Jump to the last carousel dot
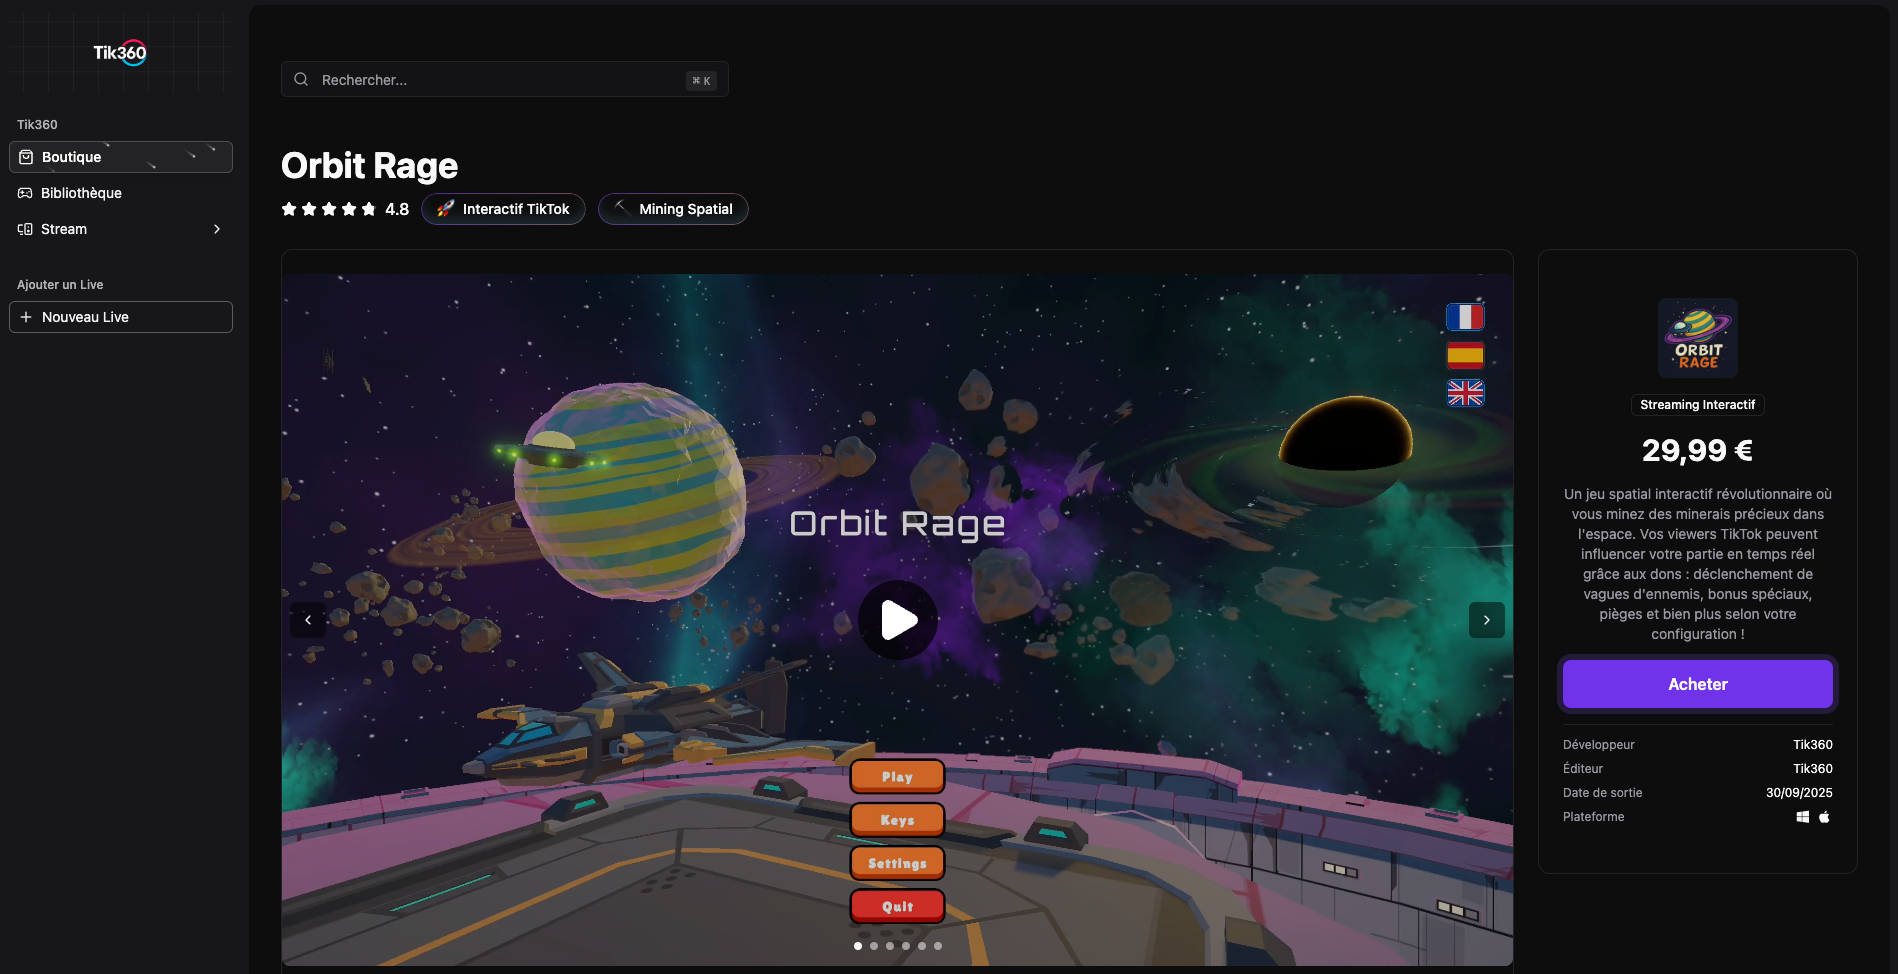The height and width of the screenshot is (974, 1898). [938, 946]
